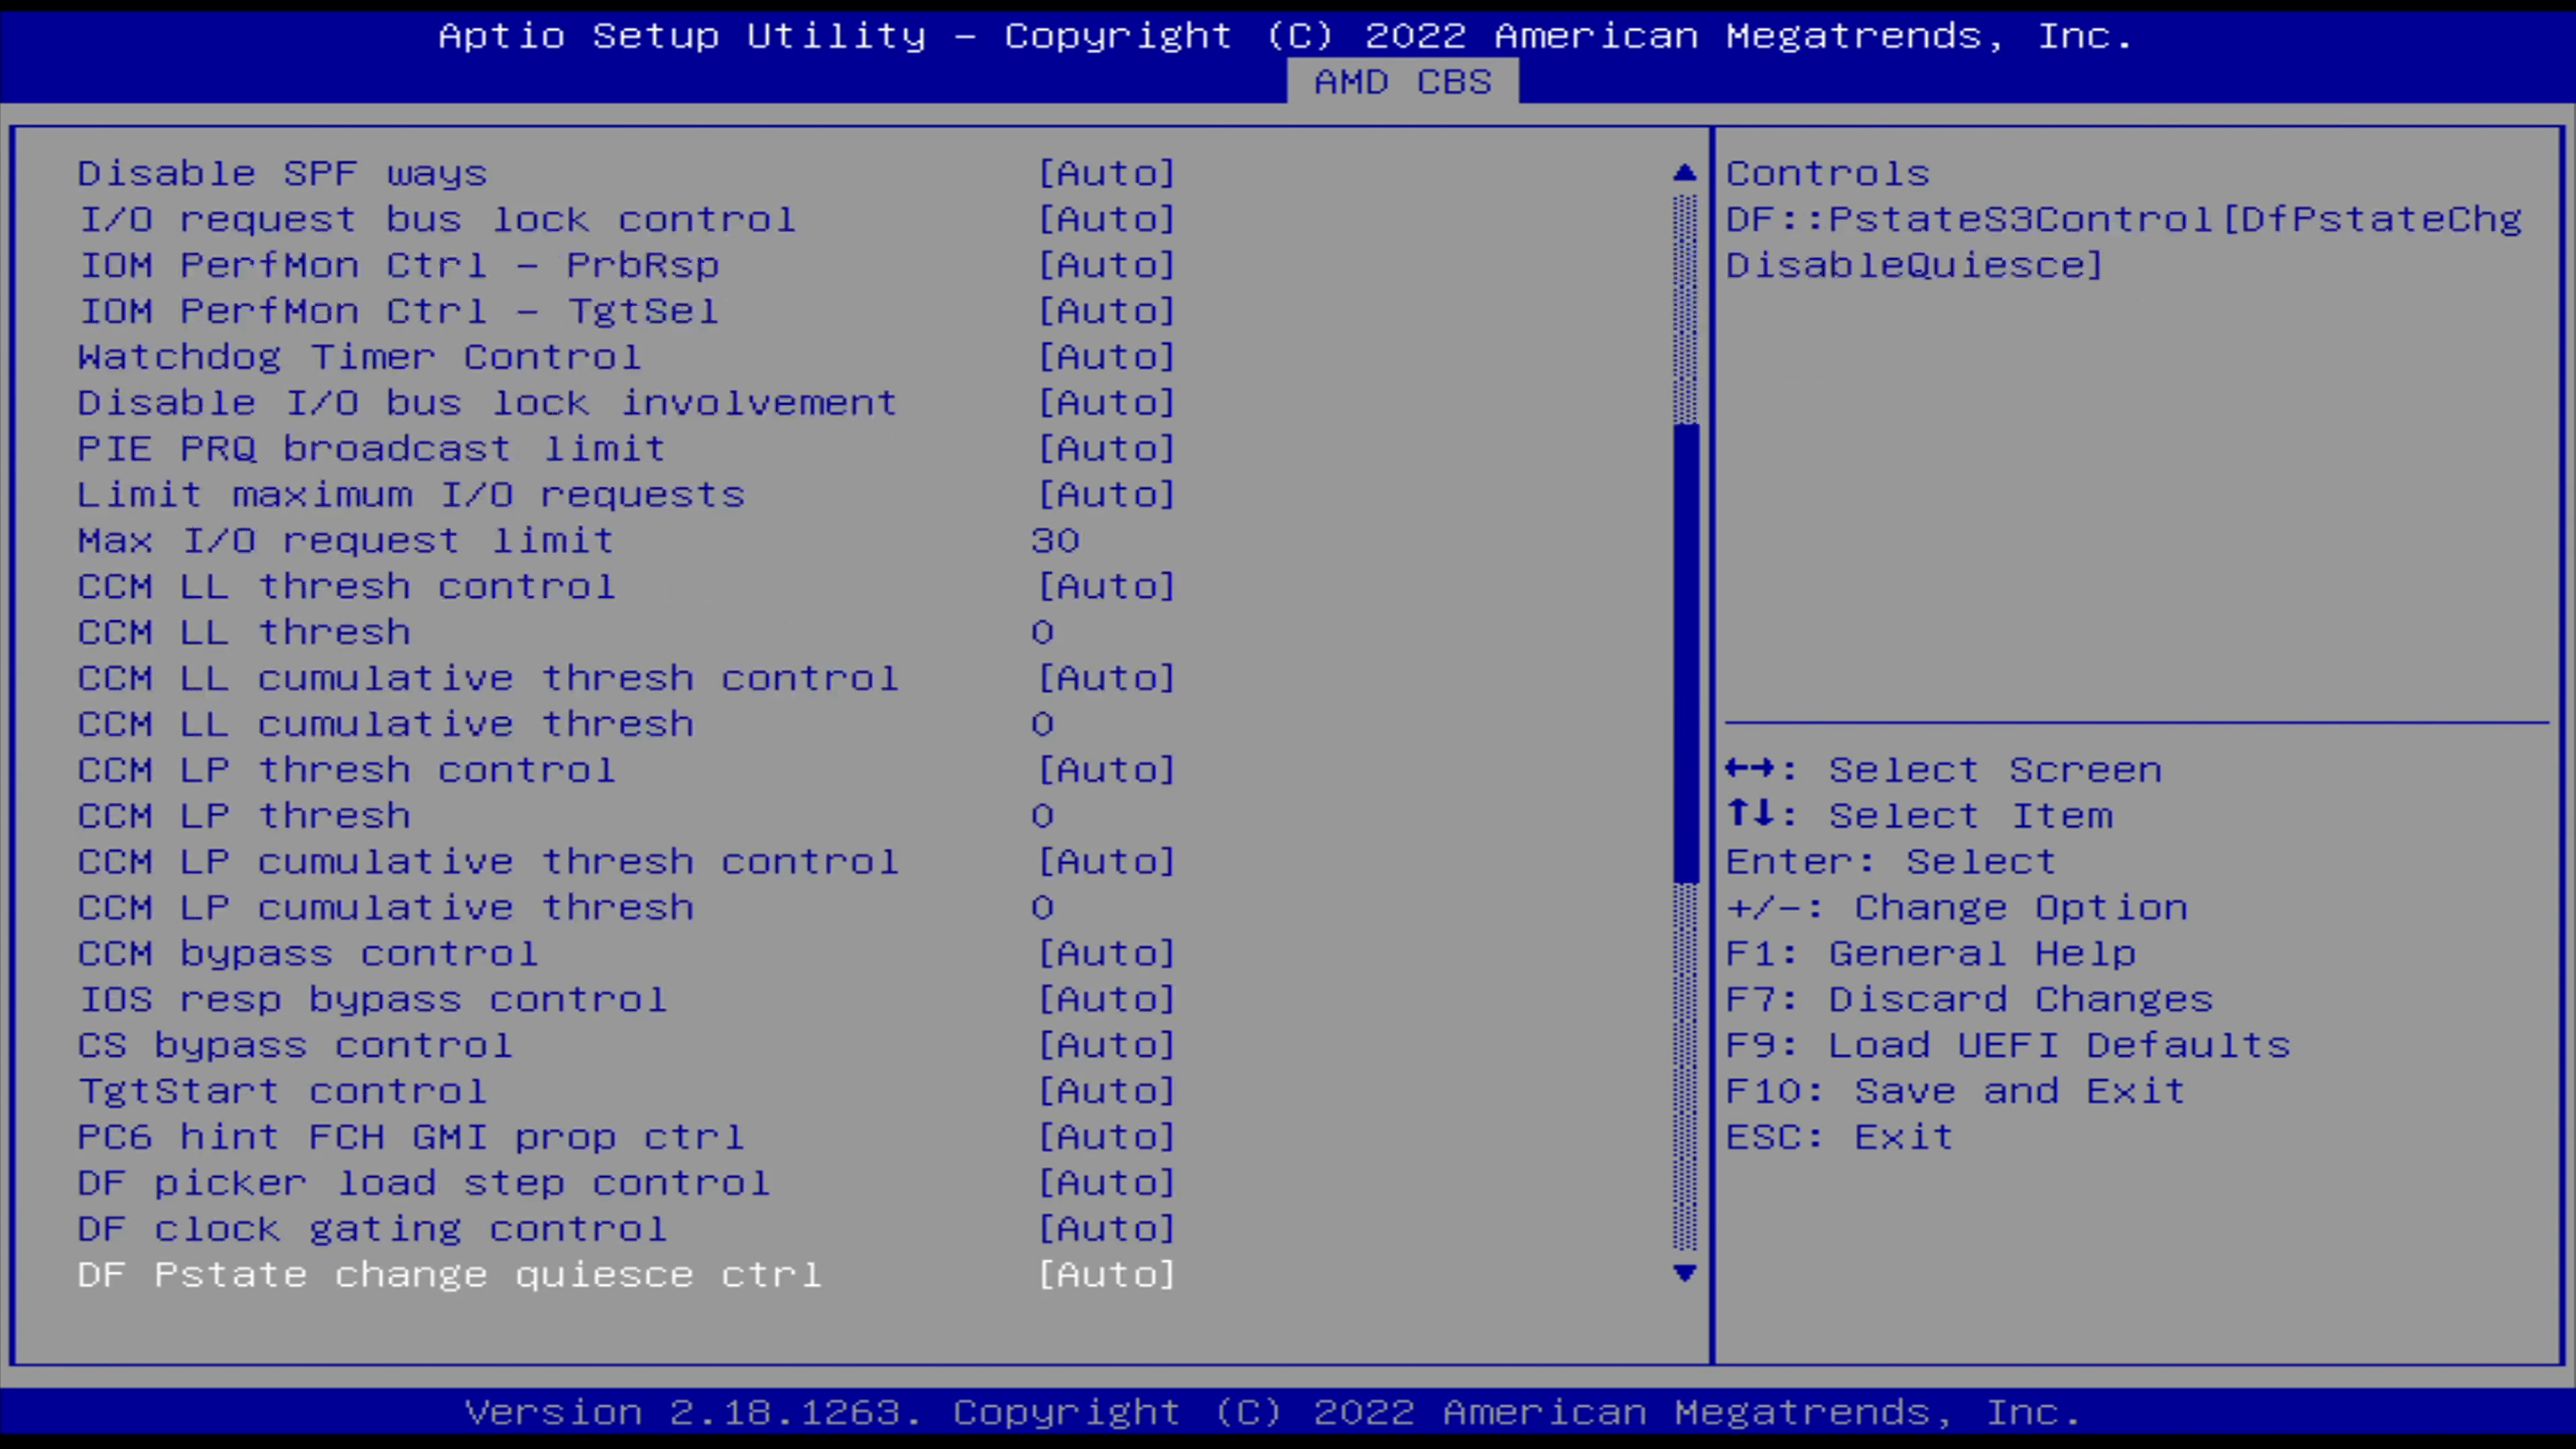Change the PIE PRQ broadcast limit value
This screenshot has width=2576, height=1449.
pos(1107,449)
